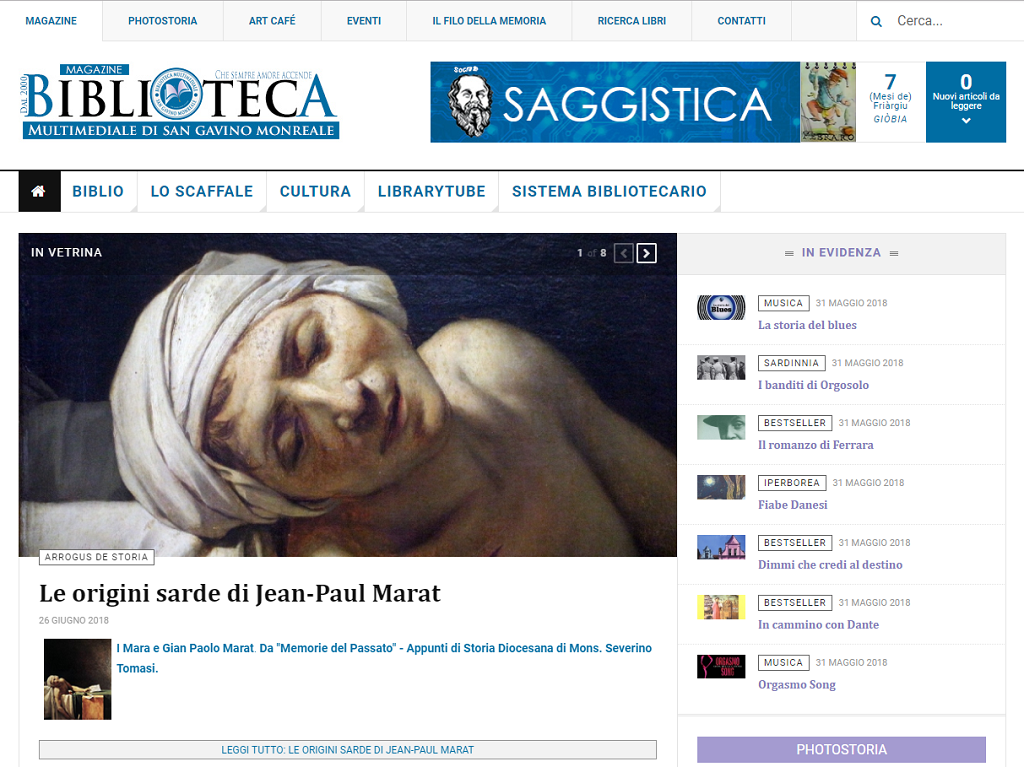Open La storia del blues article
1024x767 pixels.
pos(807,325)
